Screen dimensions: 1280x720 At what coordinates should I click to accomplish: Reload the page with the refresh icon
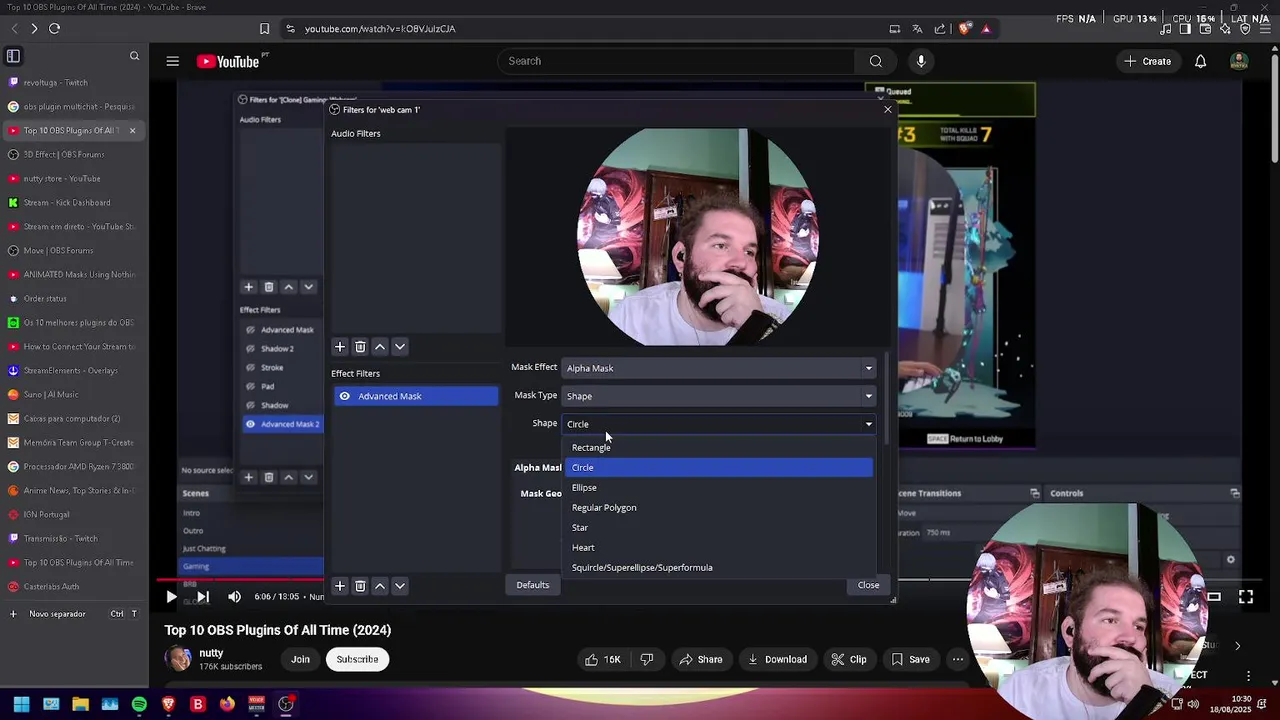(54, 29)
